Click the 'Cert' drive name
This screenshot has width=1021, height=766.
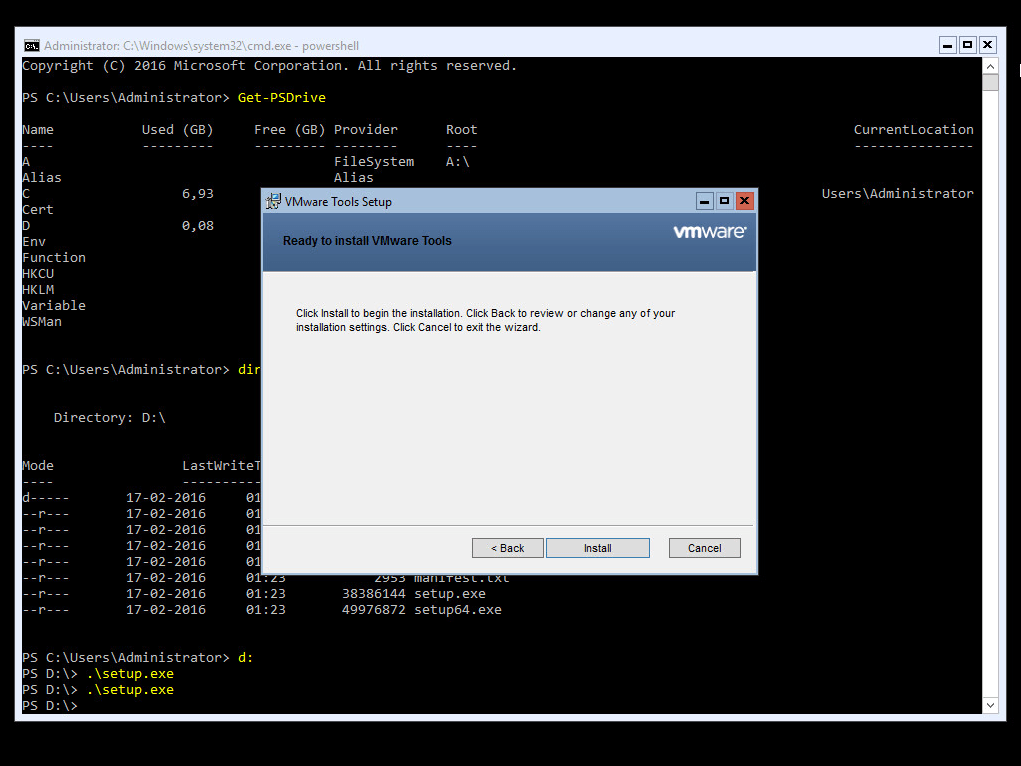(38, 210)
